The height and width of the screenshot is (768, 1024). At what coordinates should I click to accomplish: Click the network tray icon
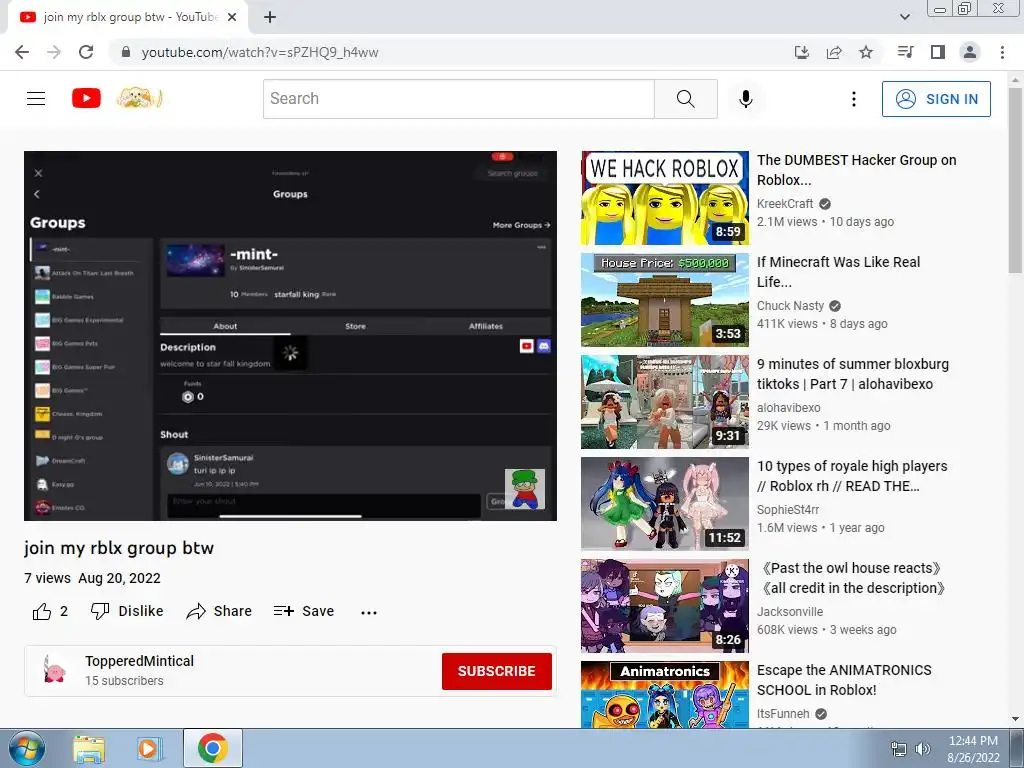(x=899, y=749)
